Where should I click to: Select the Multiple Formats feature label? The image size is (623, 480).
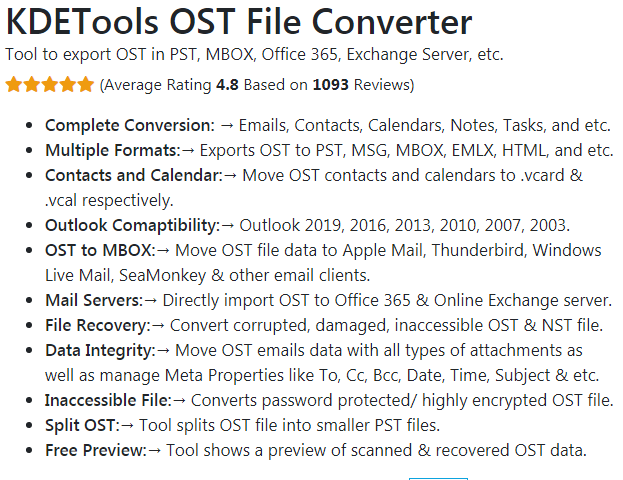click(x=113, y=151)
